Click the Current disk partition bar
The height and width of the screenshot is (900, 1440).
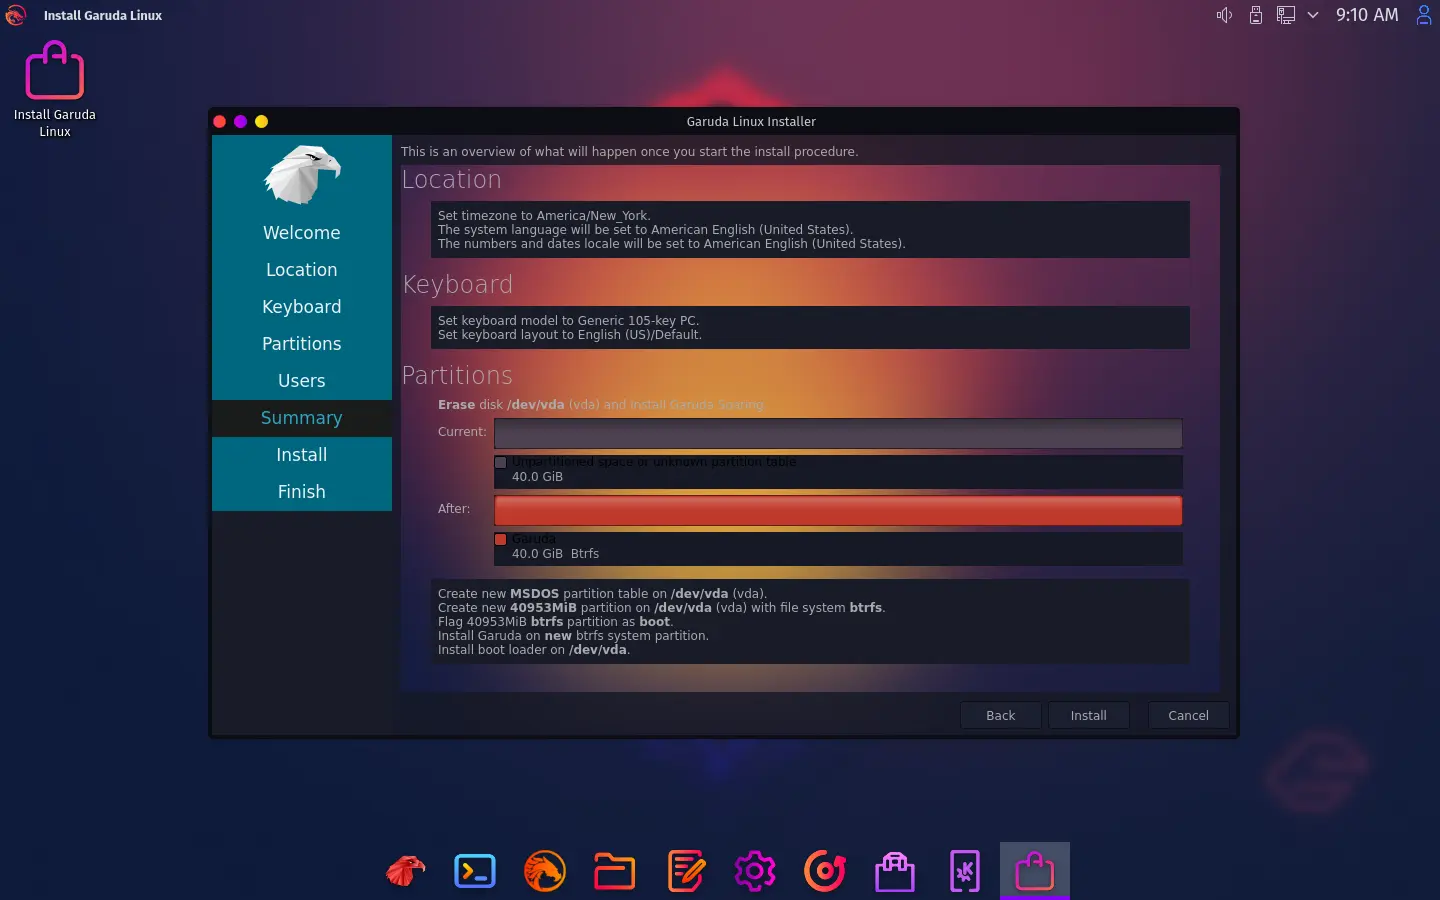(838, 433)
